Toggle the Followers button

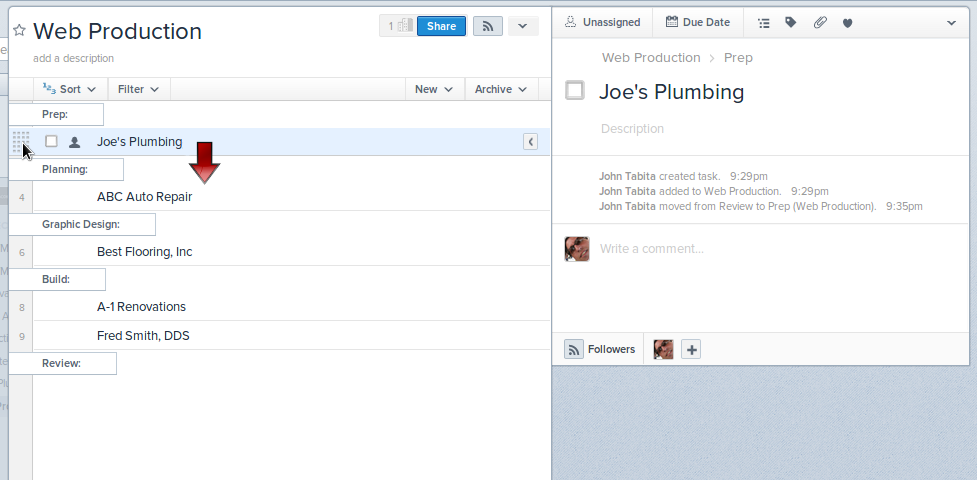[601, 349]
